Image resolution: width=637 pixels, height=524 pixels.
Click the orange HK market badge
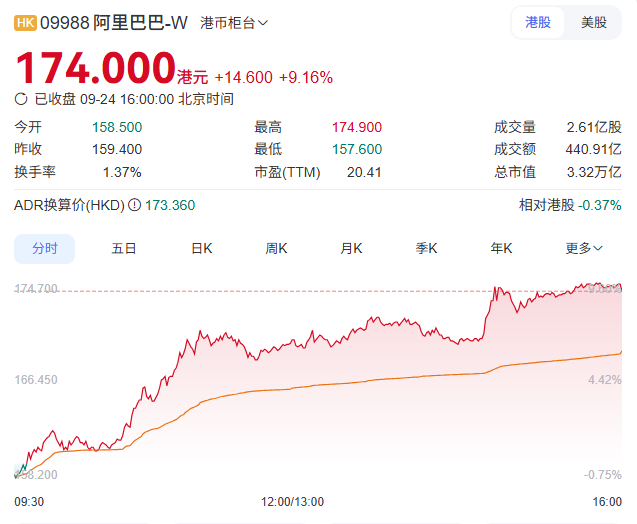point(25,22)
